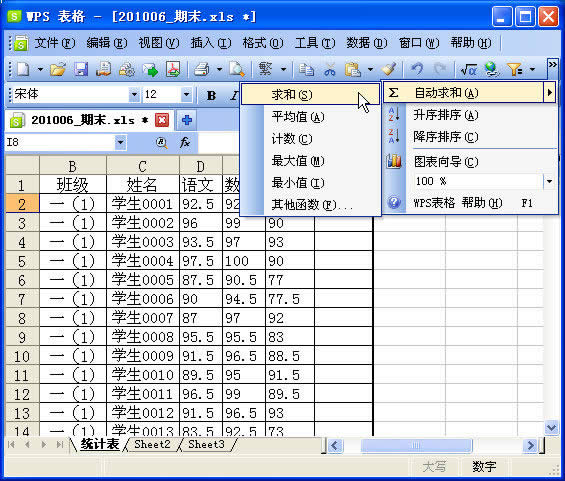This screenshot has width=565, height=481.
Task: Click the Save floppy disk icon
Action: pos(81,69)
